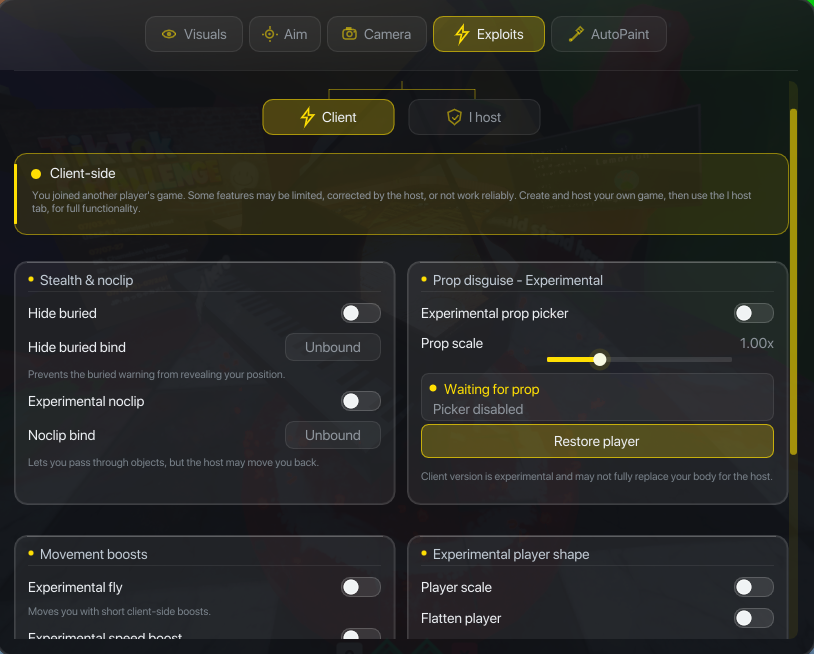Image resolution: width=814 pixels, height=654 pixels.
Task: Click the lightning icon on the Client sub-tab
Action: point(307,117)
